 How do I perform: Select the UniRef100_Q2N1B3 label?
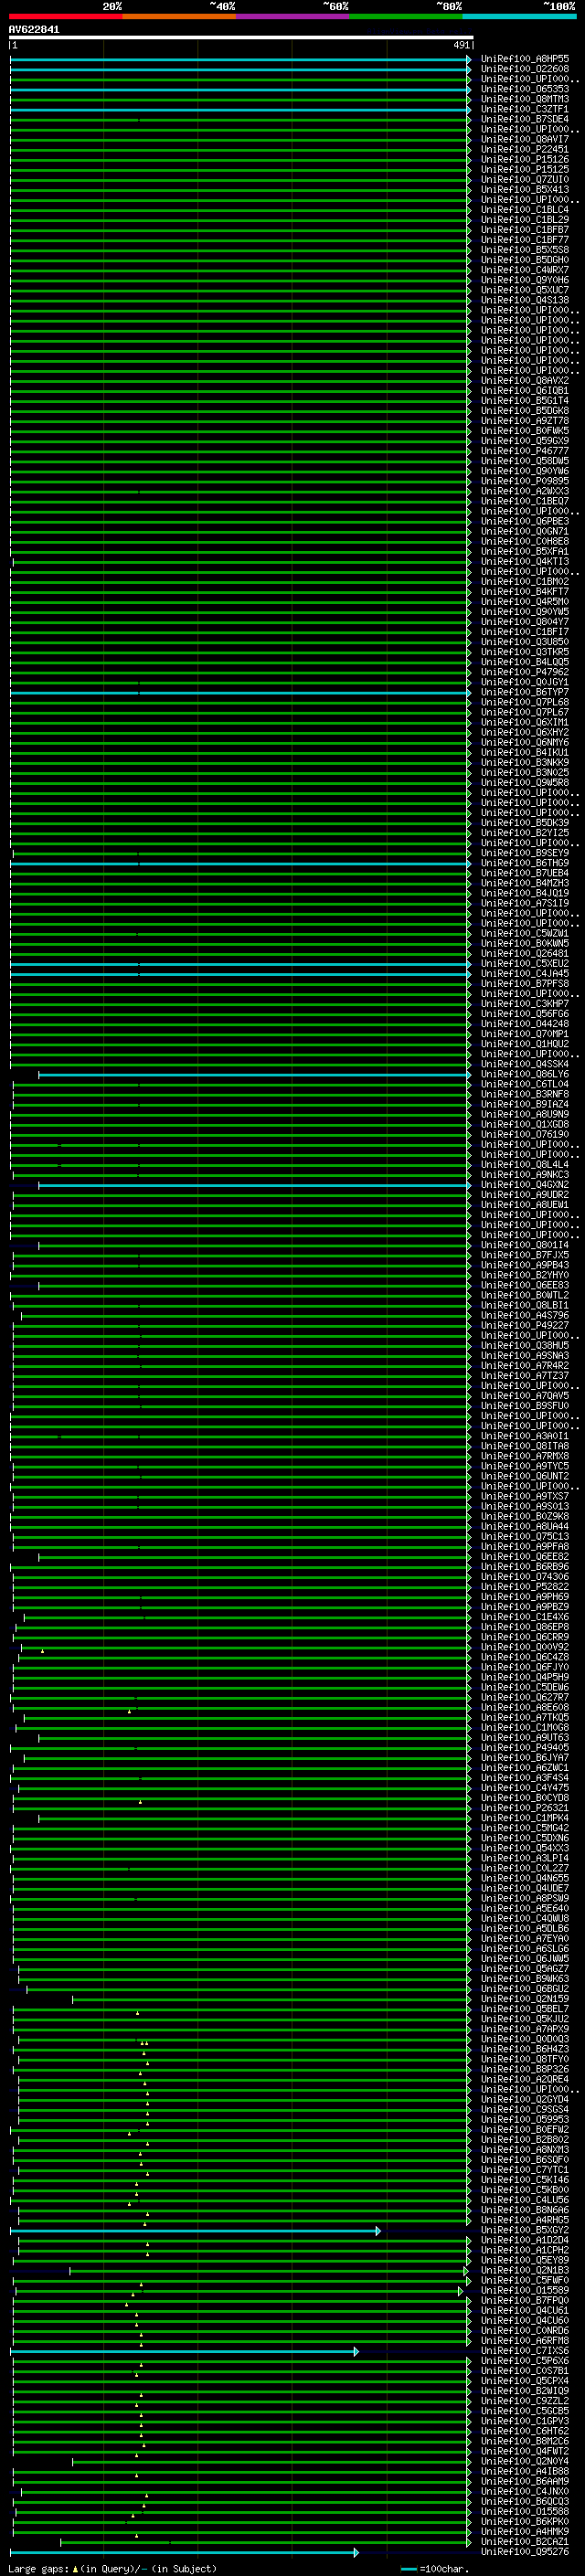[525, 2270]
